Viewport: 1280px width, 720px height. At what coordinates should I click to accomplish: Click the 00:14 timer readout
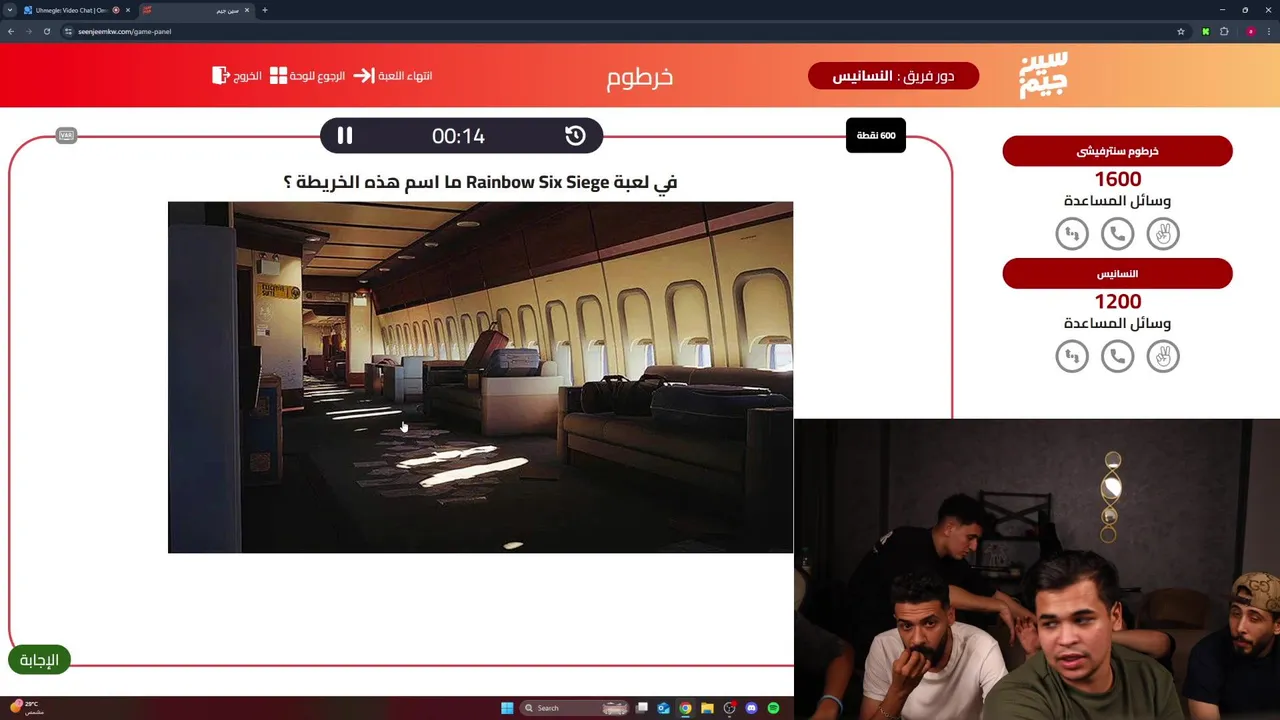(x=458, y=136)
